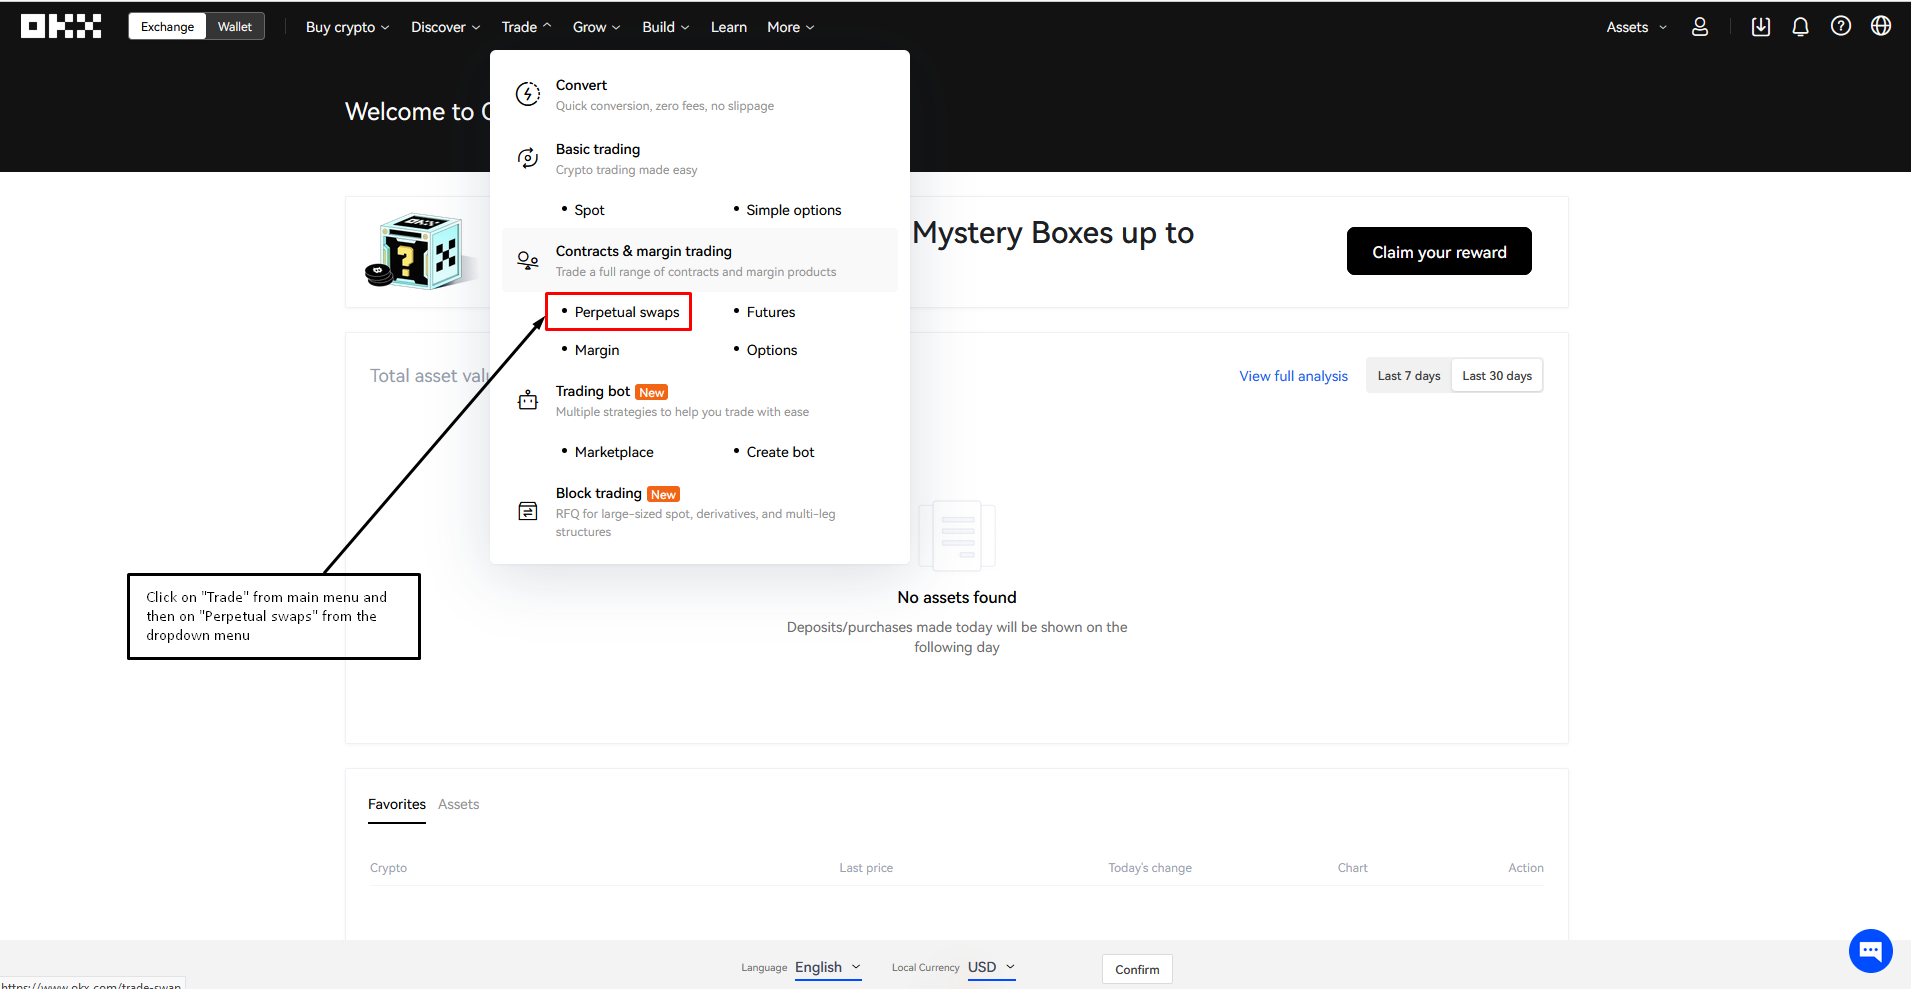Expand the Buy crypto menu
This screenshot has height=989, width=1911.
pos(347,27)
